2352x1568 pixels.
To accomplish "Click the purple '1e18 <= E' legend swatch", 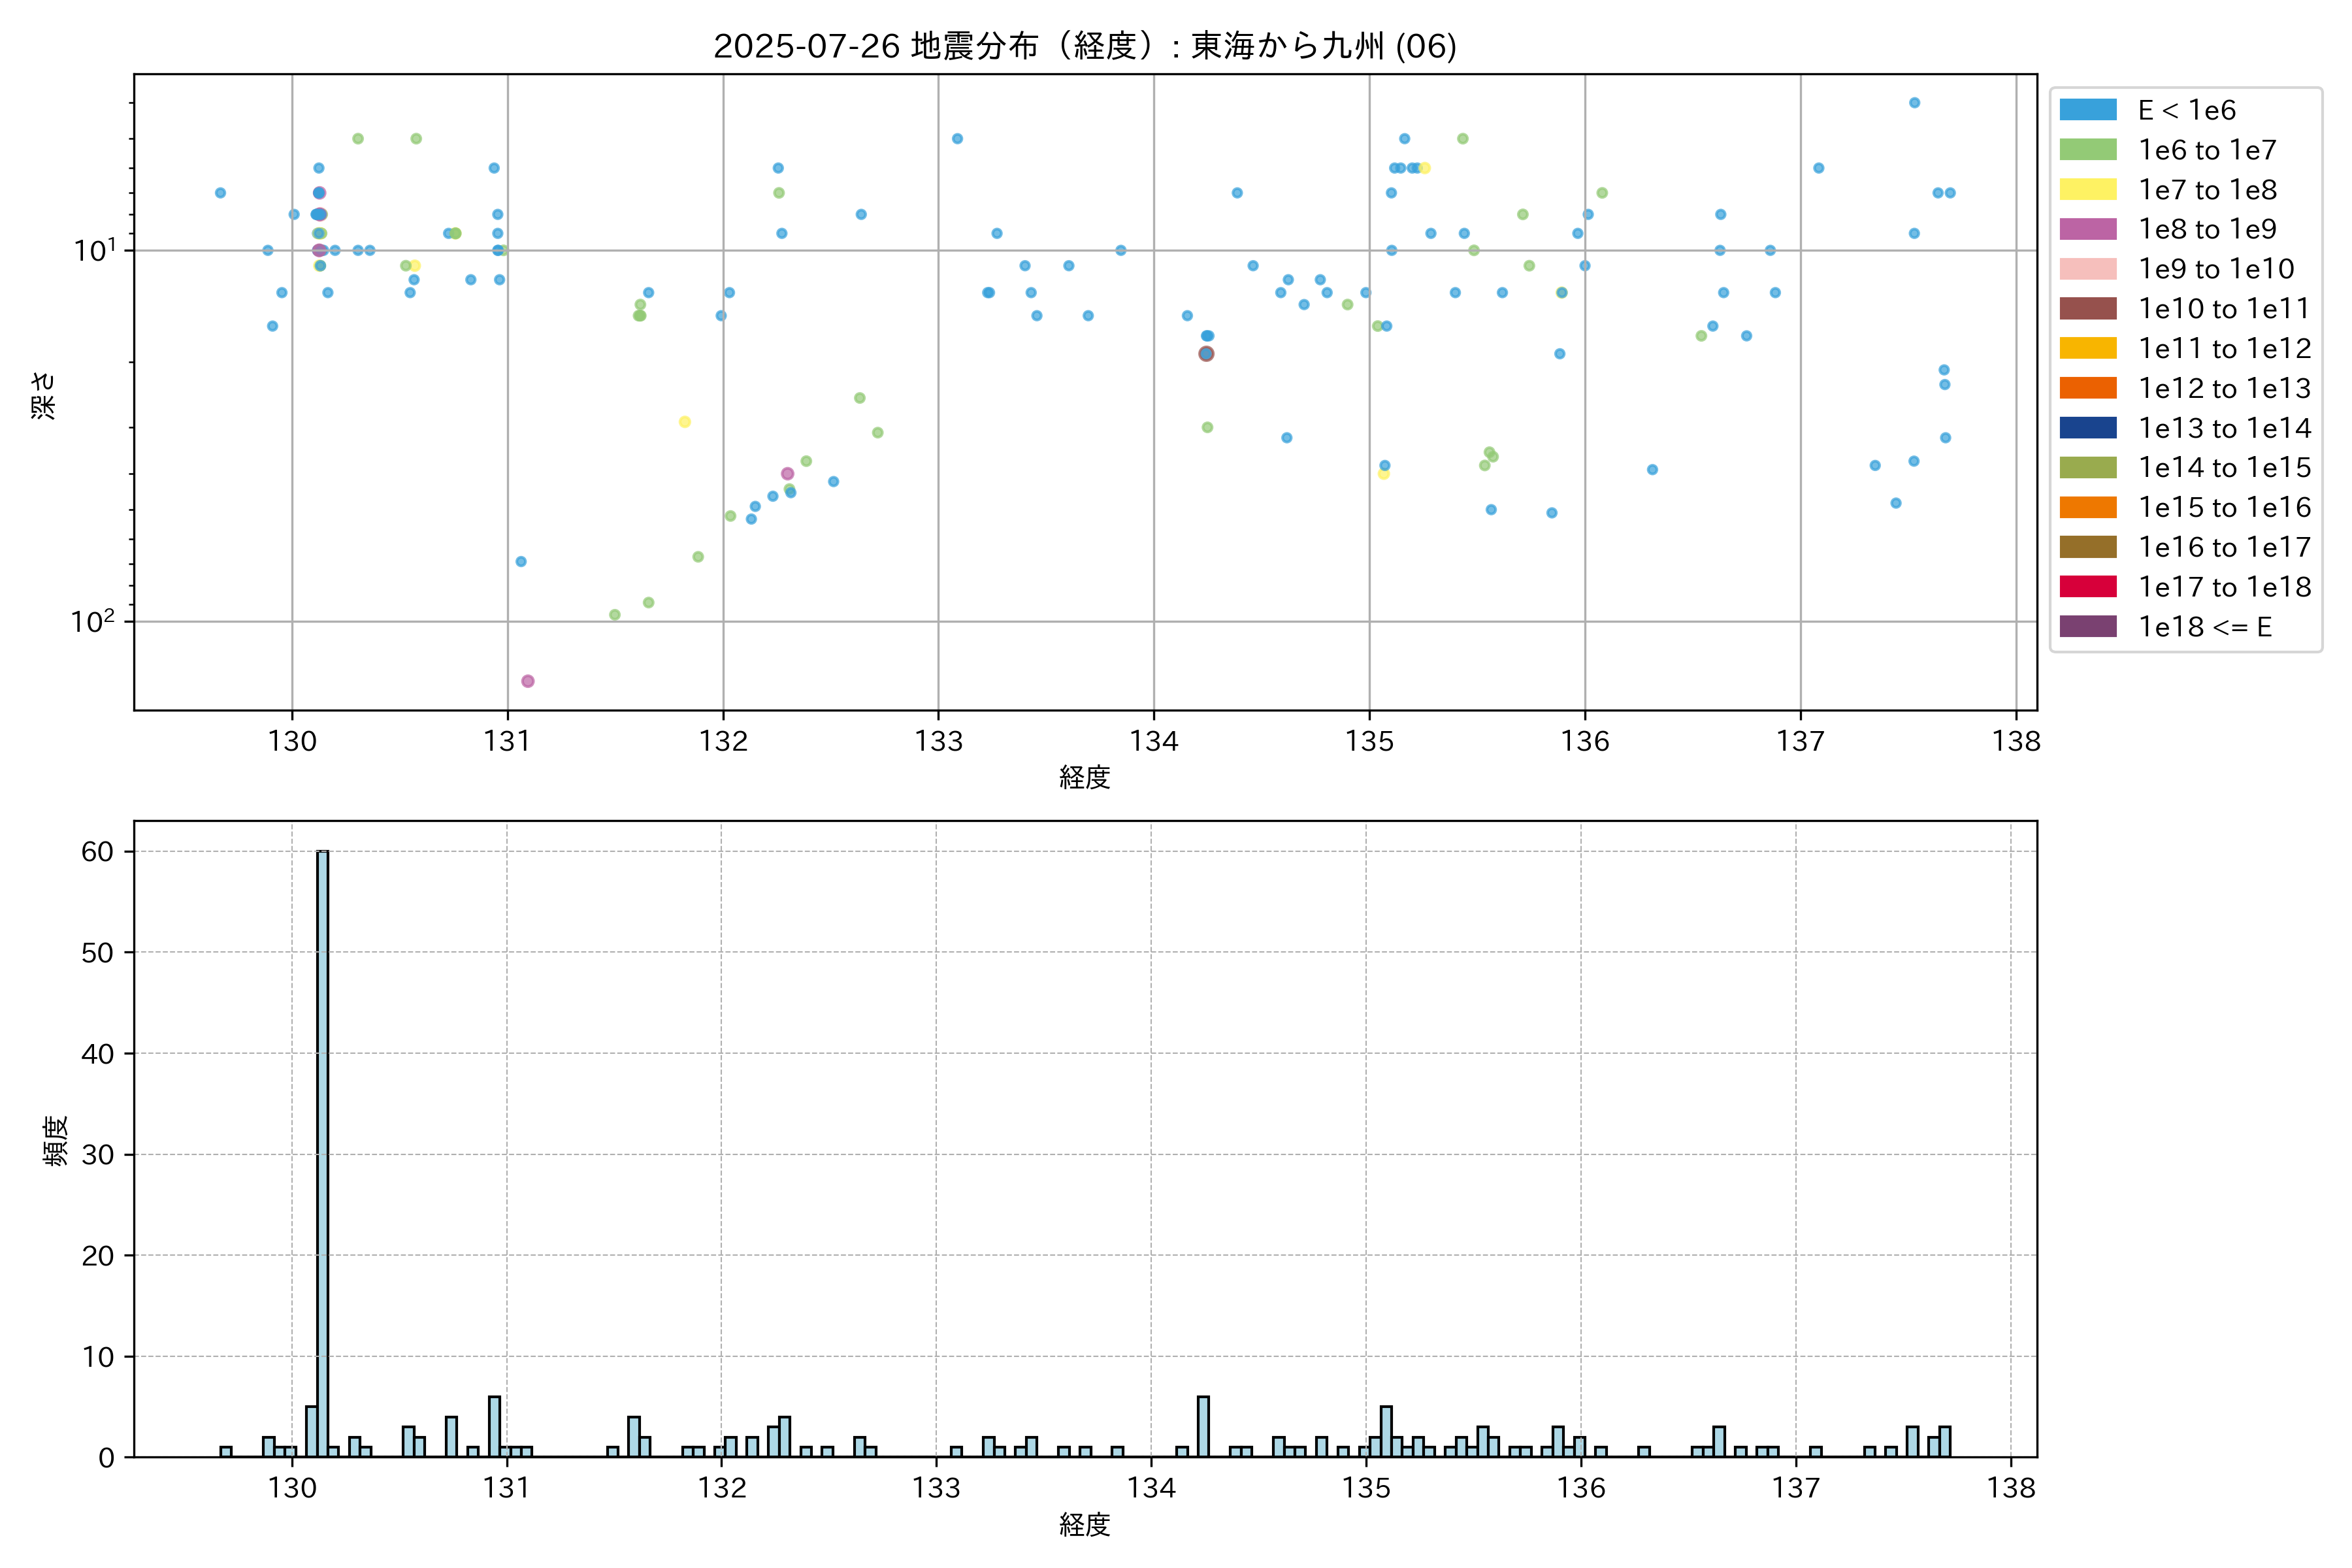I will coord(2087,627).
